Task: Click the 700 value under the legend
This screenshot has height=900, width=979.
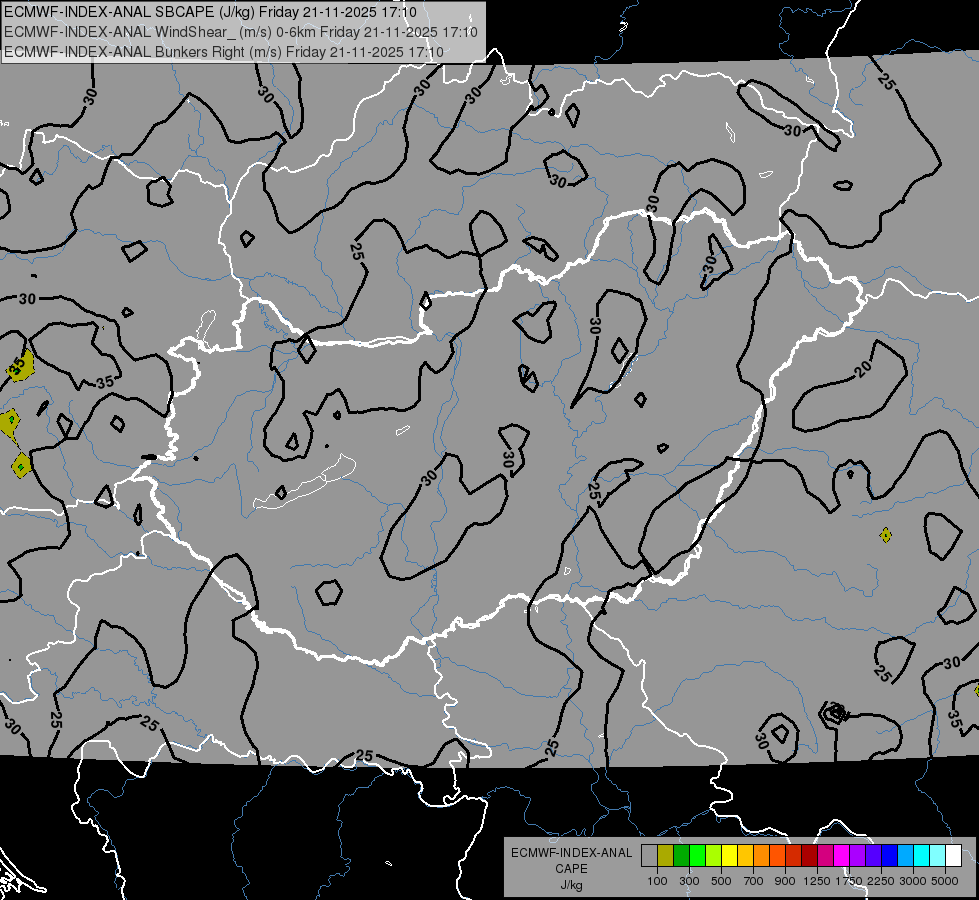Action: point(753,881)
